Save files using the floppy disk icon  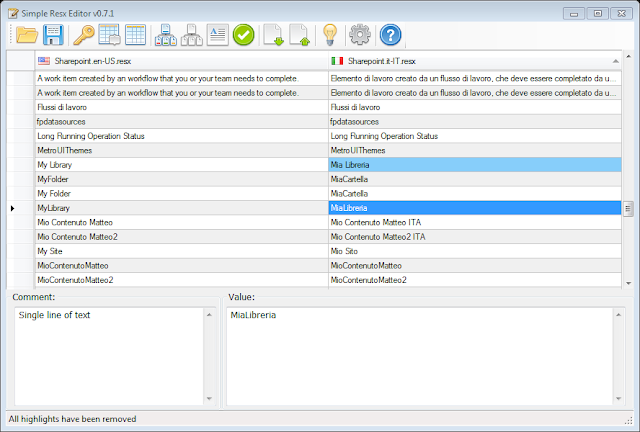(53, 35)
